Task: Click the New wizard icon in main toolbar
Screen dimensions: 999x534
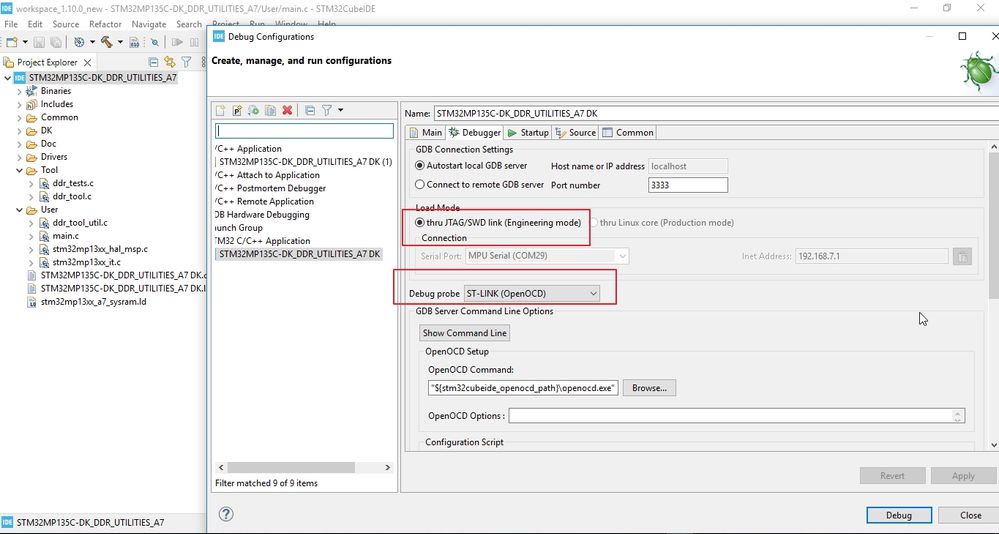Action: [x=11, y=42]
